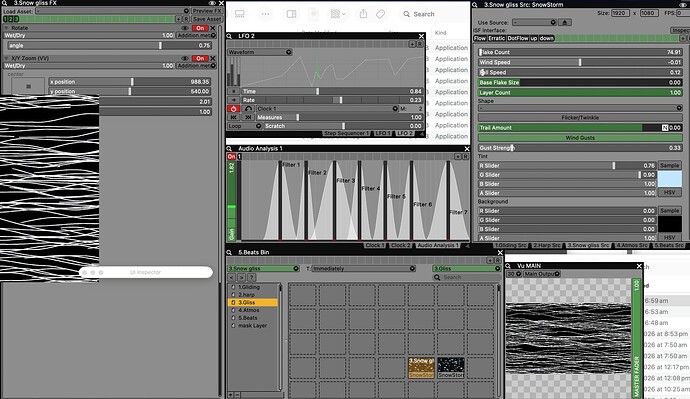
Task: Toggle the Flicker/Twinkle button
Action: point(580,118)
